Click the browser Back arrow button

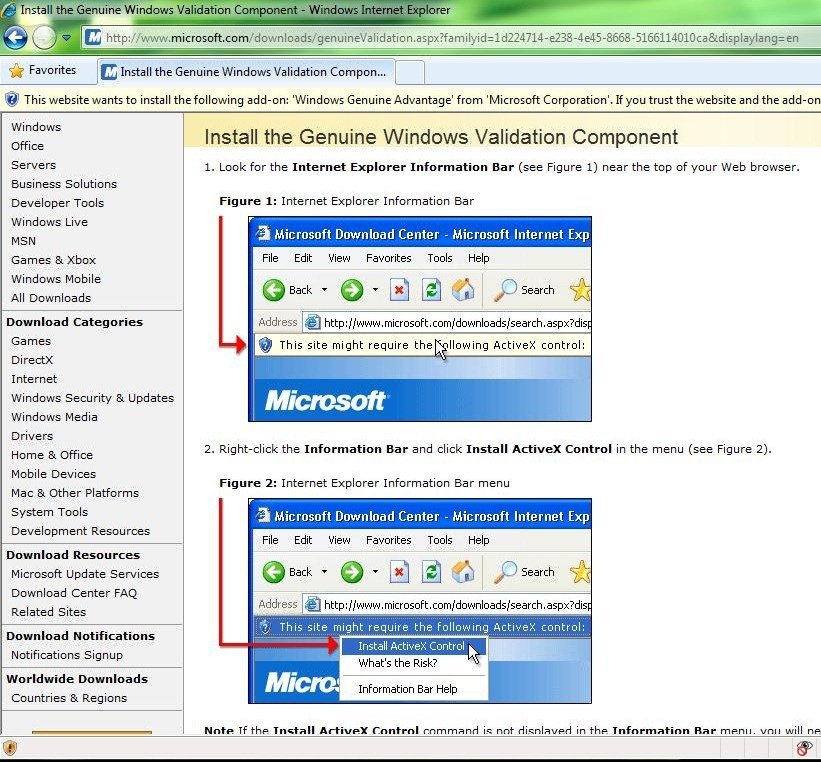click(14, 37)
